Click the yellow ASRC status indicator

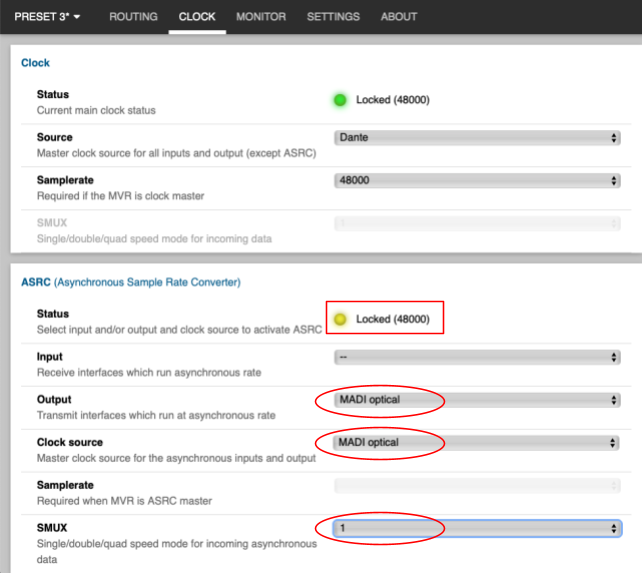(x=340, y=319)
